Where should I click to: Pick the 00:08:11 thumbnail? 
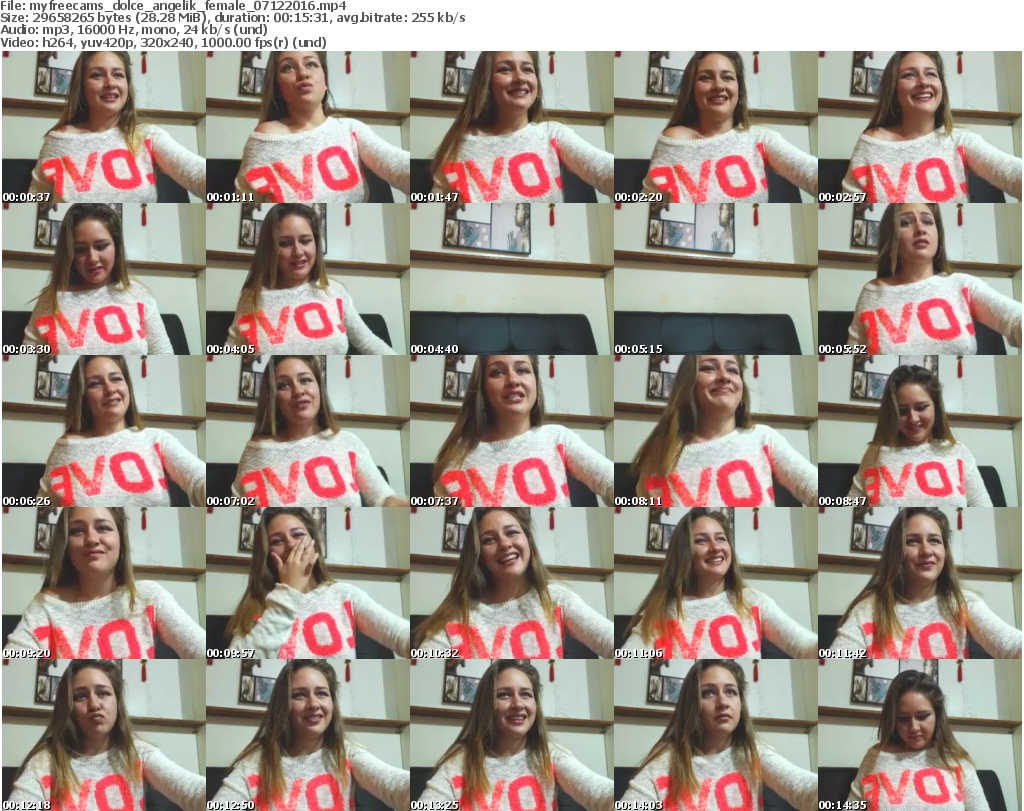coord(715,431)
